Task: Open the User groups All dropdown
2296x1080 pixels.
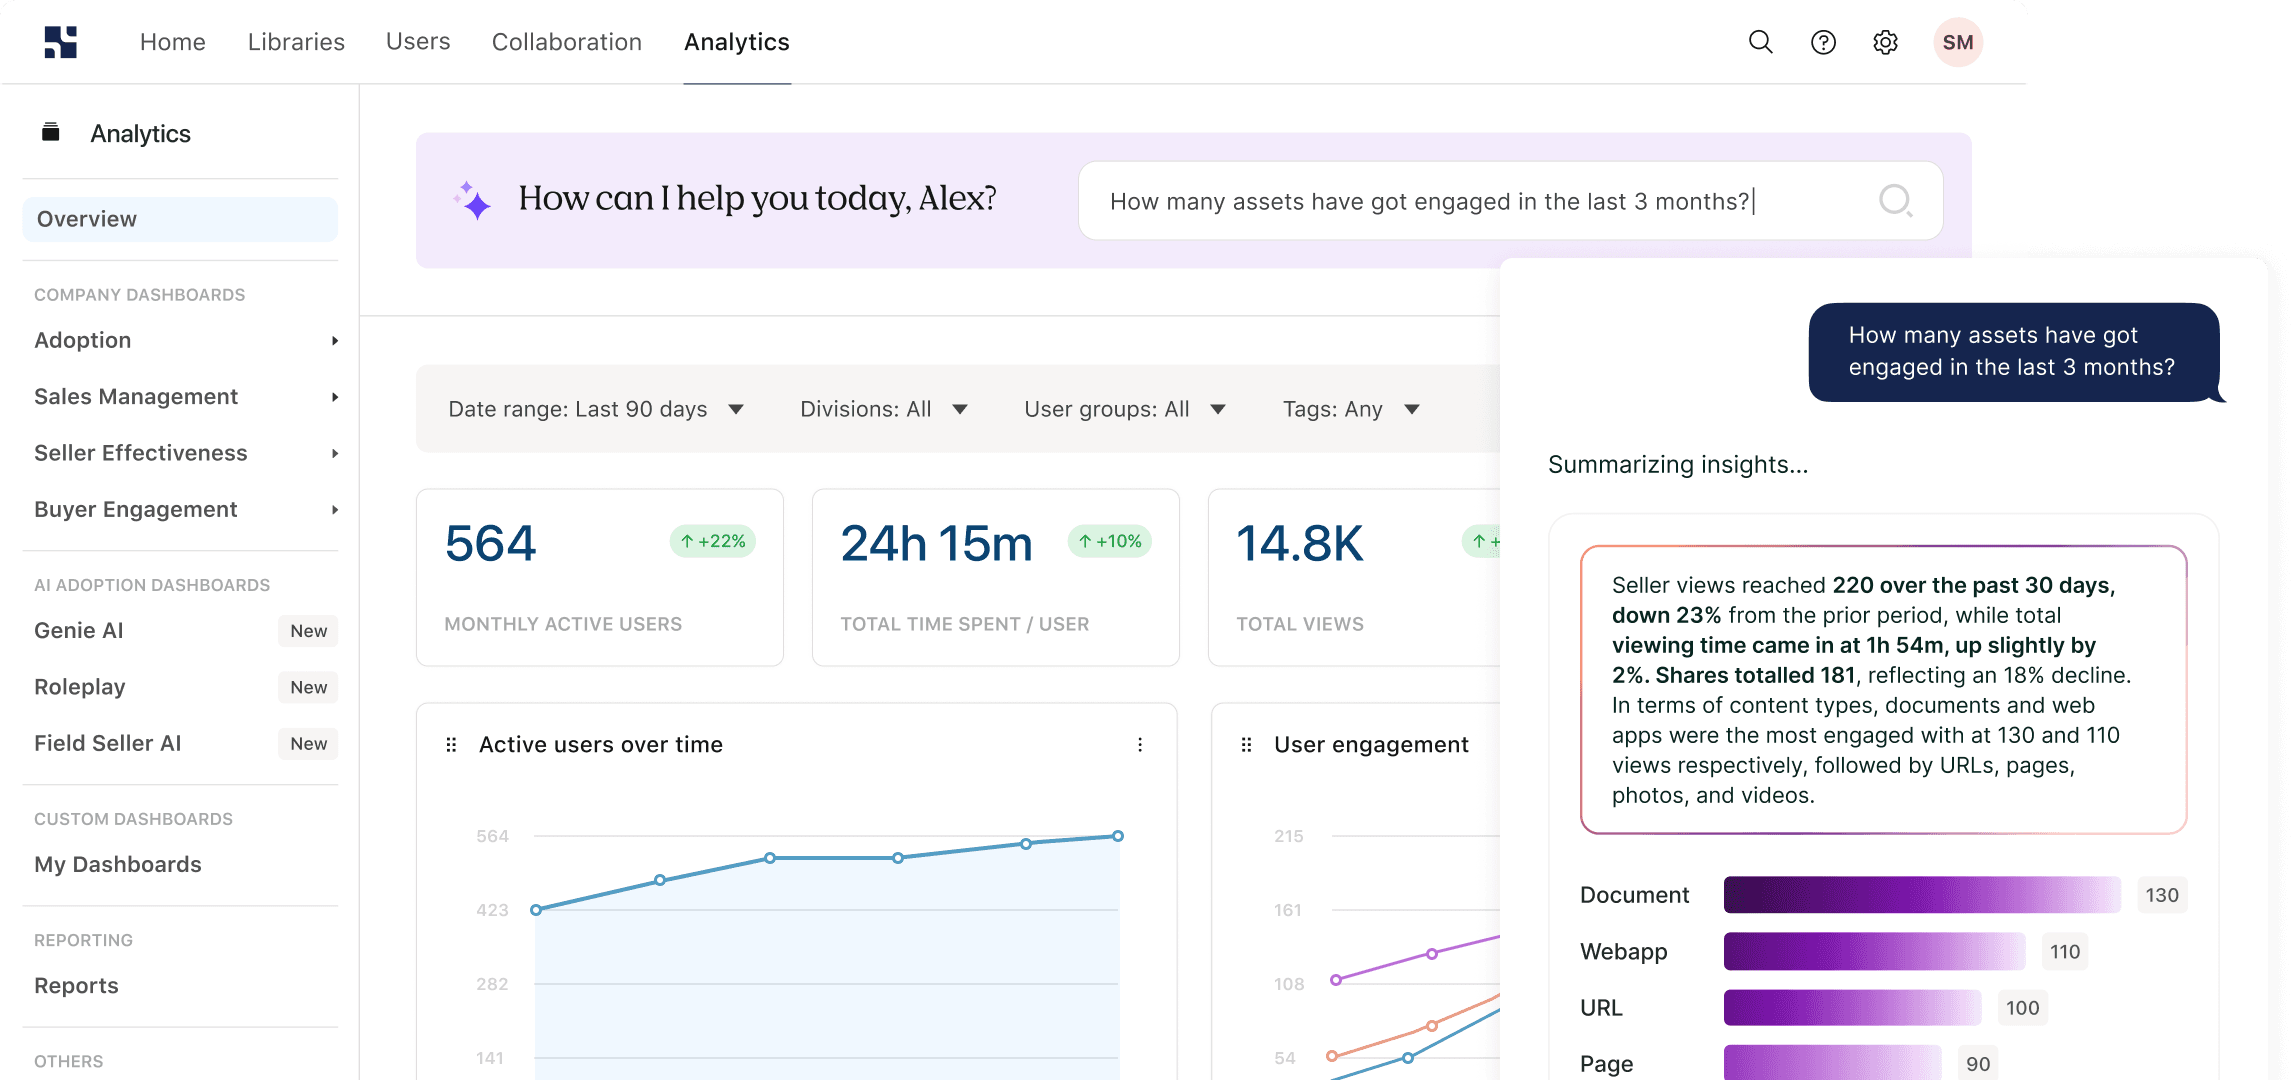Action: [1125, 409]
